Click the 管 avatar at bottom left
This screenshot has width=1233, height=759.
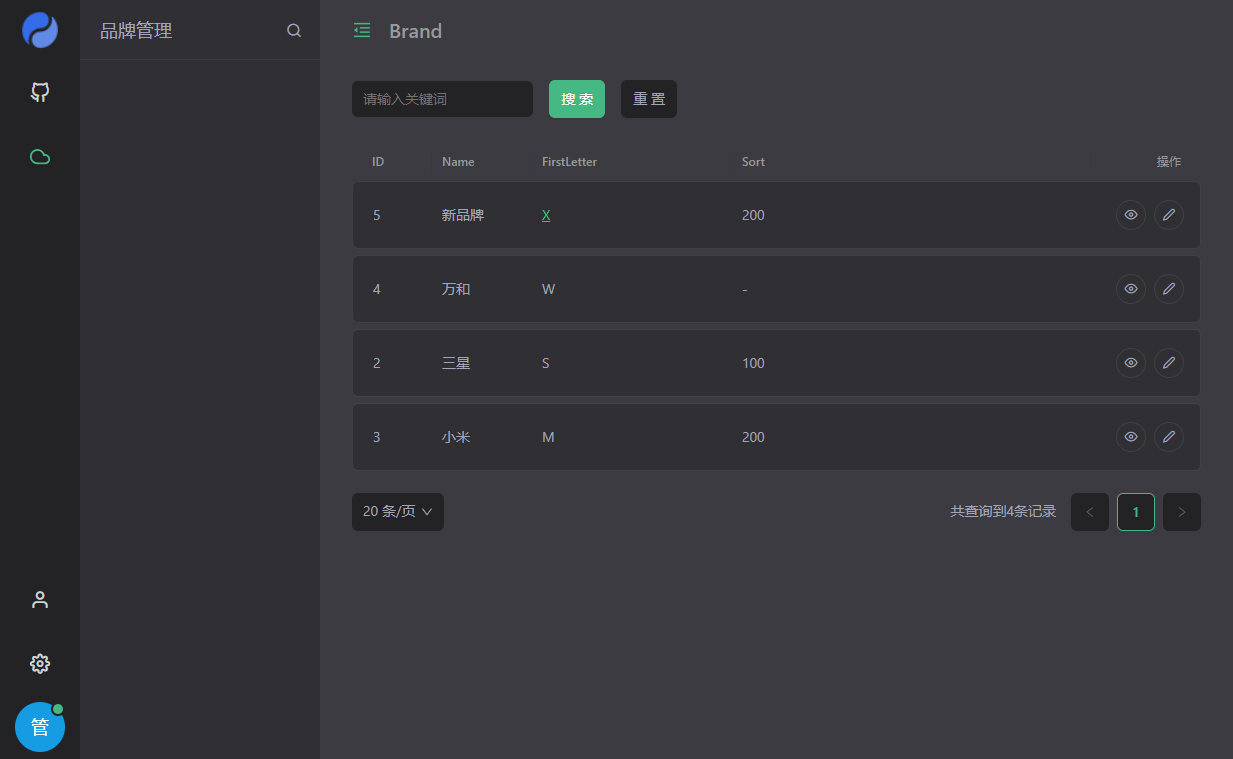[40, 727]
